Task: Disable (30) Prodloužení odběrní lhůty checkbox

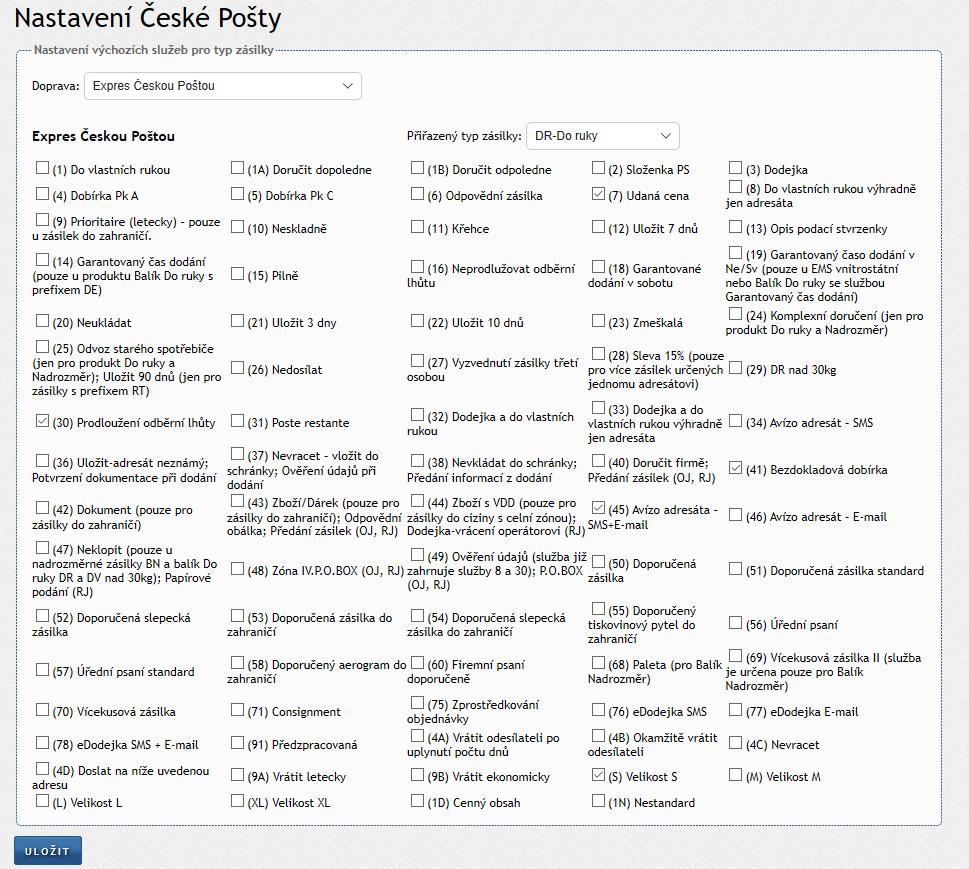Action: tap(42, 421)
